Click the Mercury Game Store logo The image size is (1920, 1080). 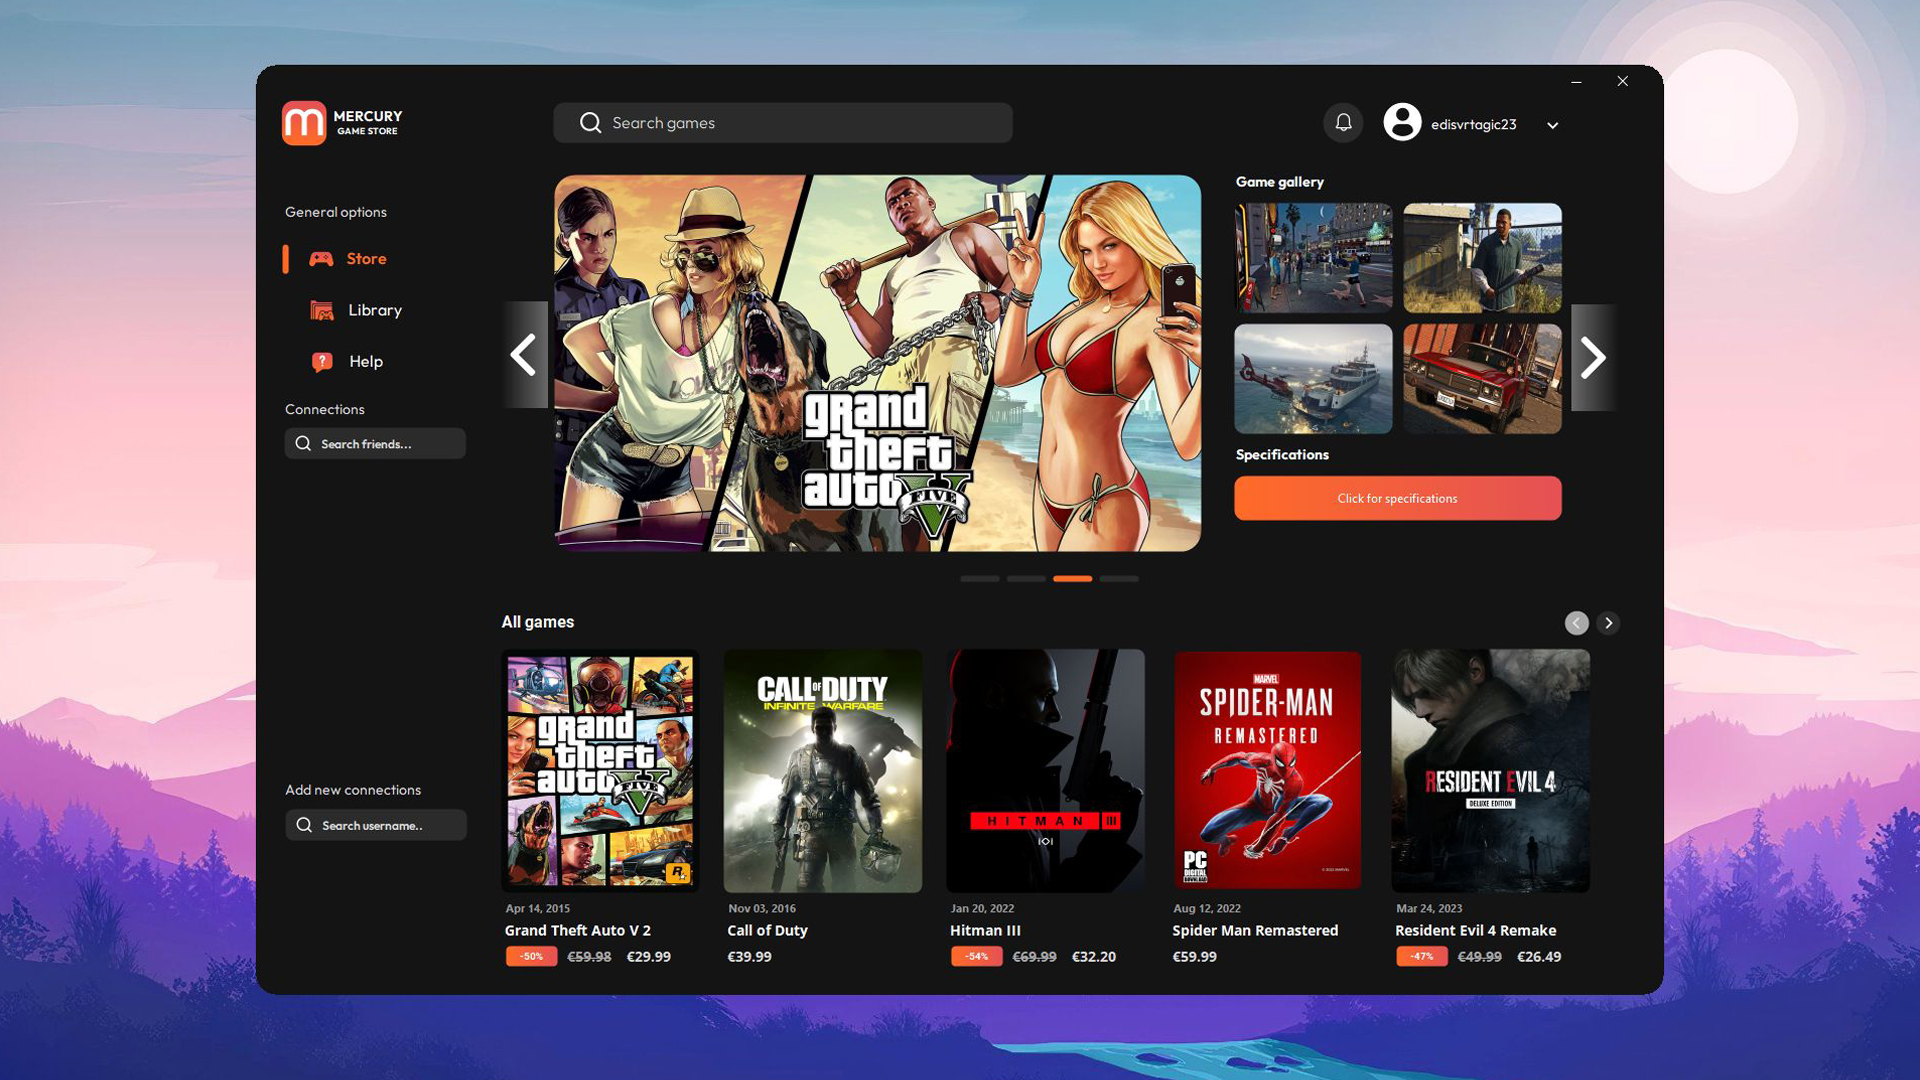(304, 123)
